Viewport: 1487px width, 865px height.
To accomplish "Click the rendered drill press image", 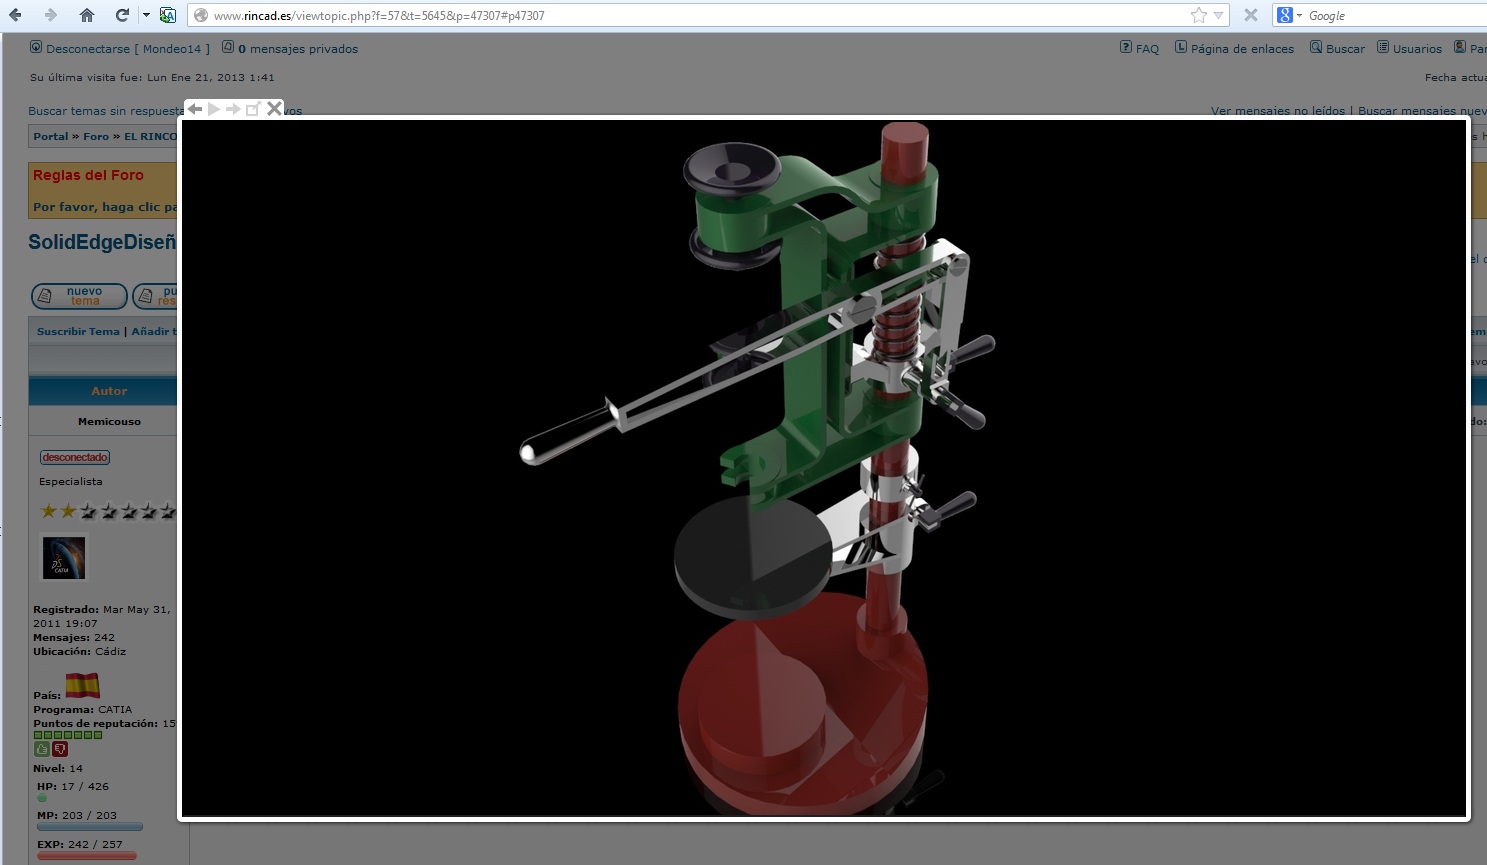I will click(x=824, y=467).
